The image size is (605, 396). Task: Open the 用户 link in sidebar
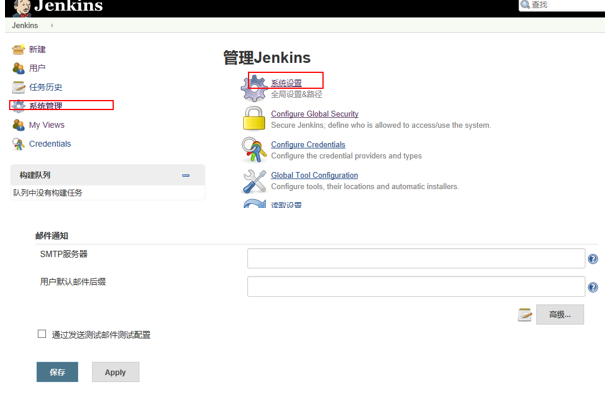pos(37,68)
